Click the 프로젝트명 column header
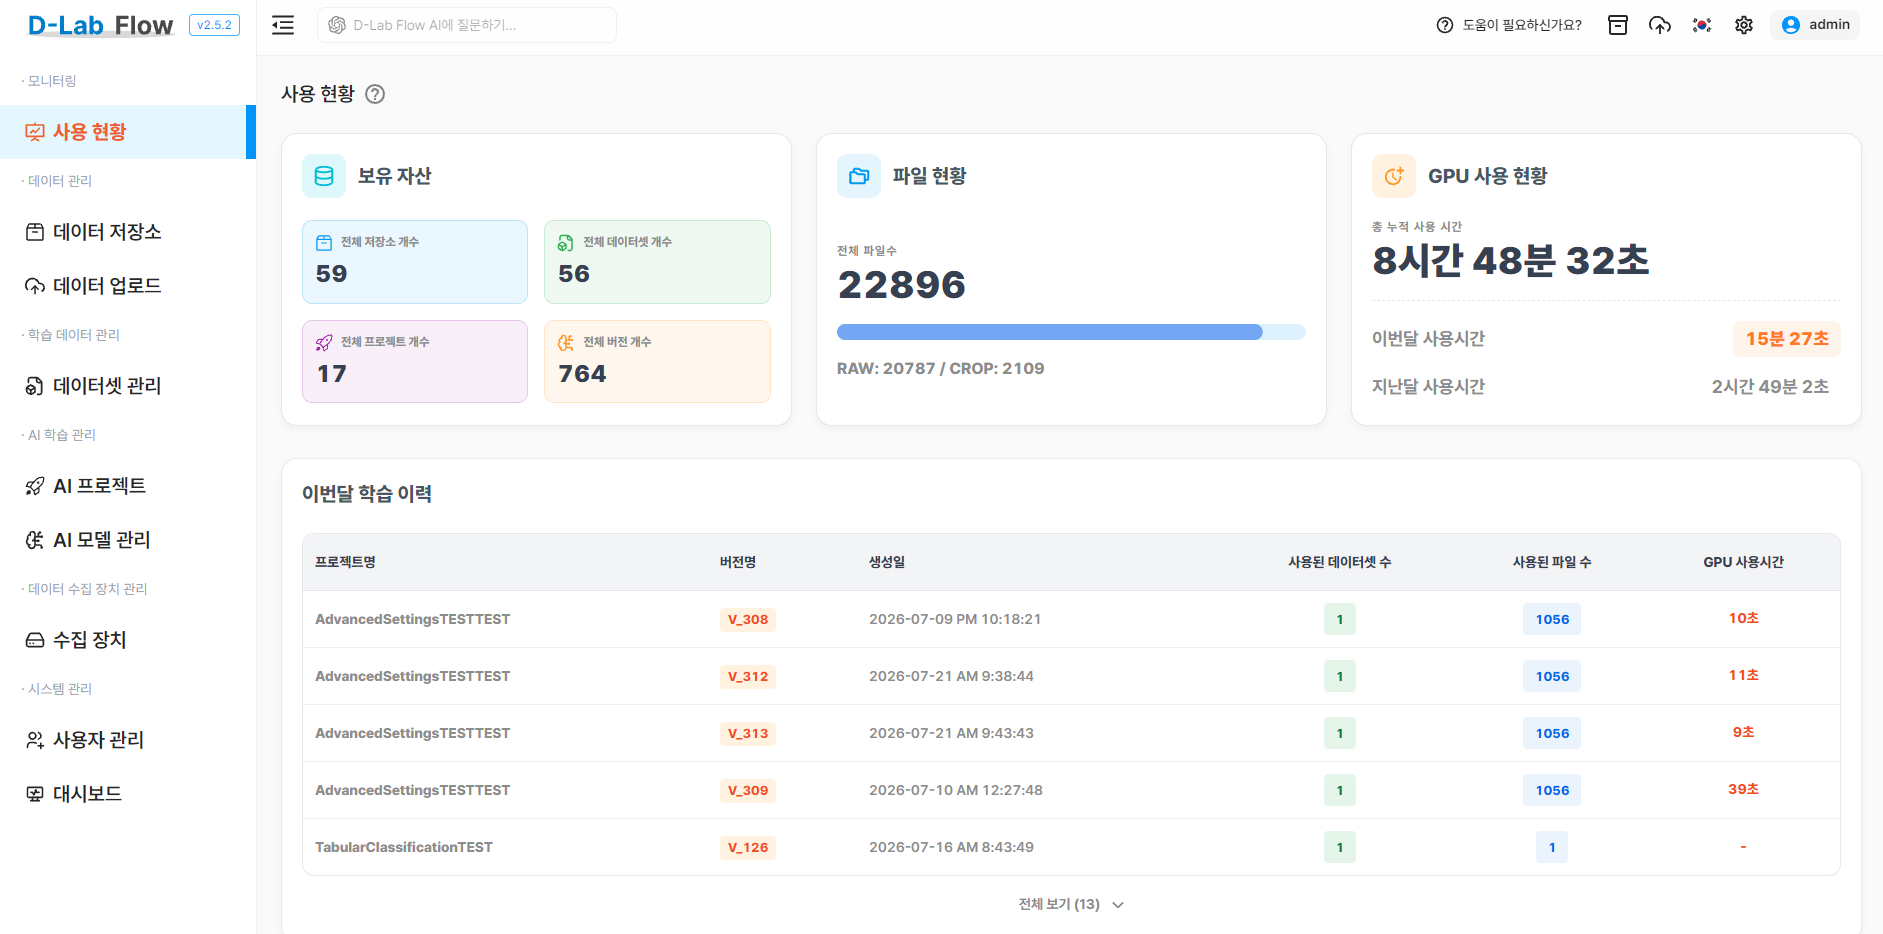 point(345,562)
